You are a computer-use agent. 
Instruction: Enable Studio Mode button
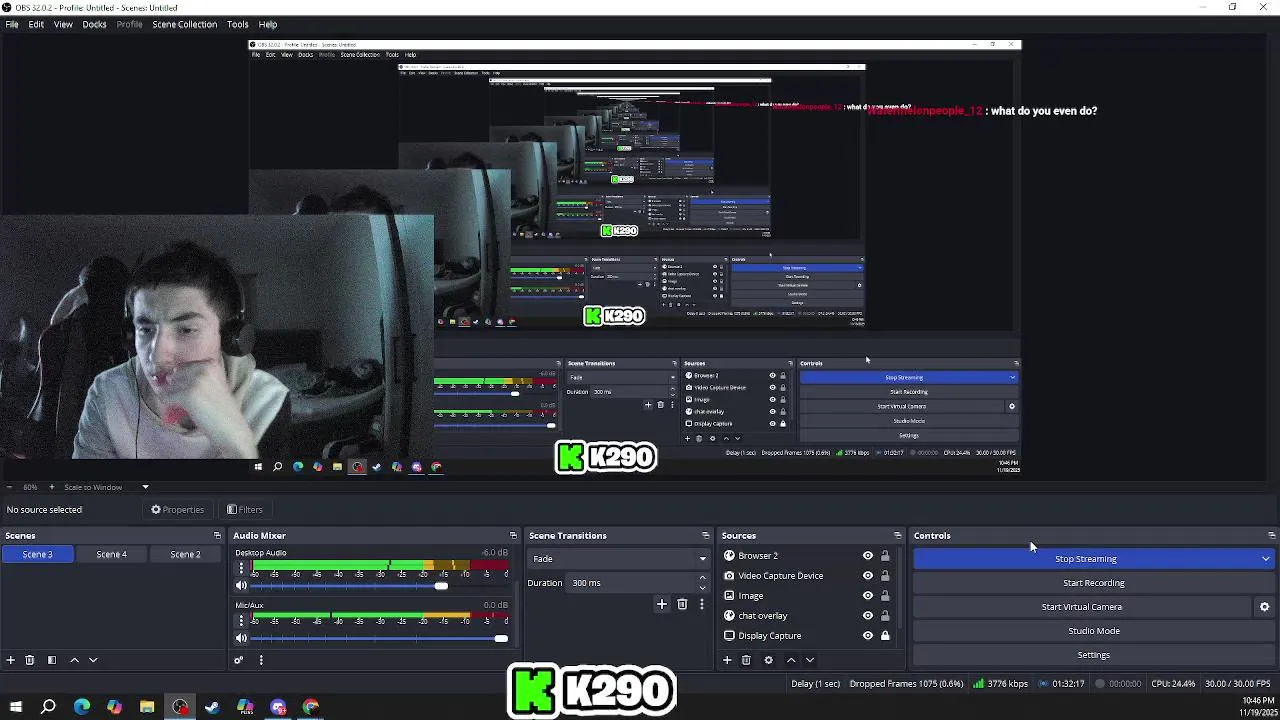[x=1093, y=631]
